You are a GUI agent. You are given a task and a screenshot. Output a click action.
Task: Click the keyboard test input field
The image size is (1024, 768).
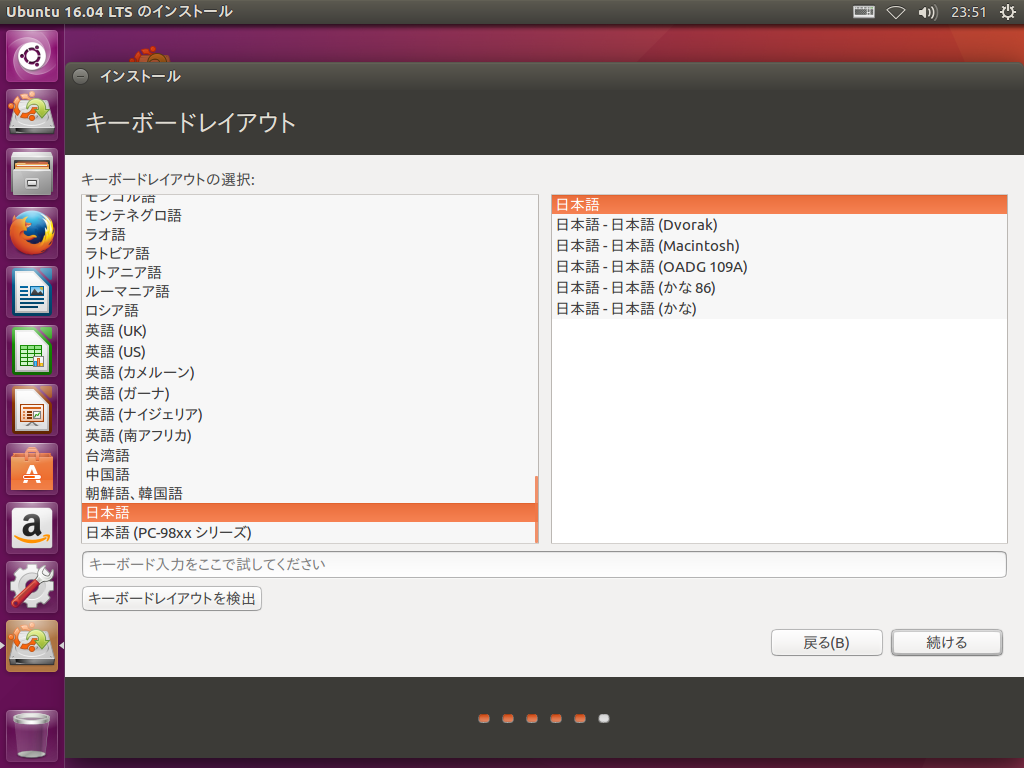tap(544, 564)
